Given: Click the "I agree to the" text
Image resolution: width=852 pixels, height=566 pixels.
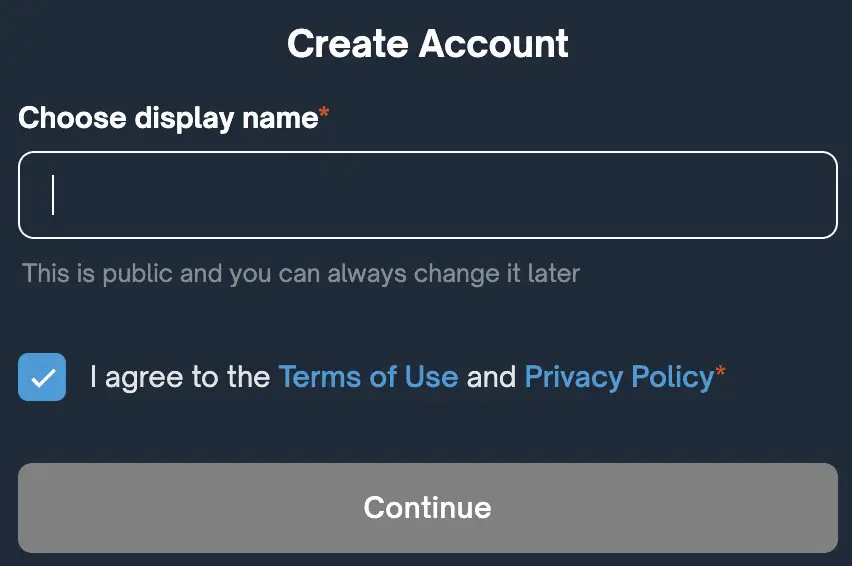Looking at the screenshot, I should (180, 377).
